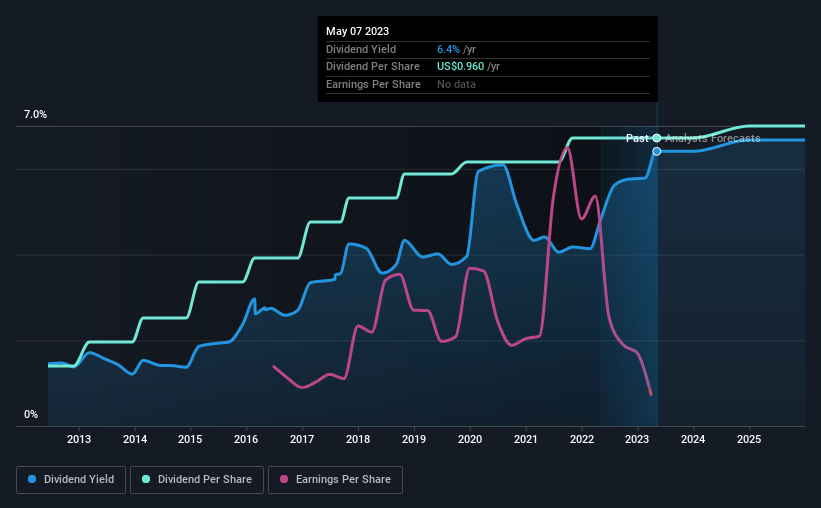Click the tooltip Dividend Per Share row label
The image size is (821, 508).
pyautogui.click(x=373, y=67)
